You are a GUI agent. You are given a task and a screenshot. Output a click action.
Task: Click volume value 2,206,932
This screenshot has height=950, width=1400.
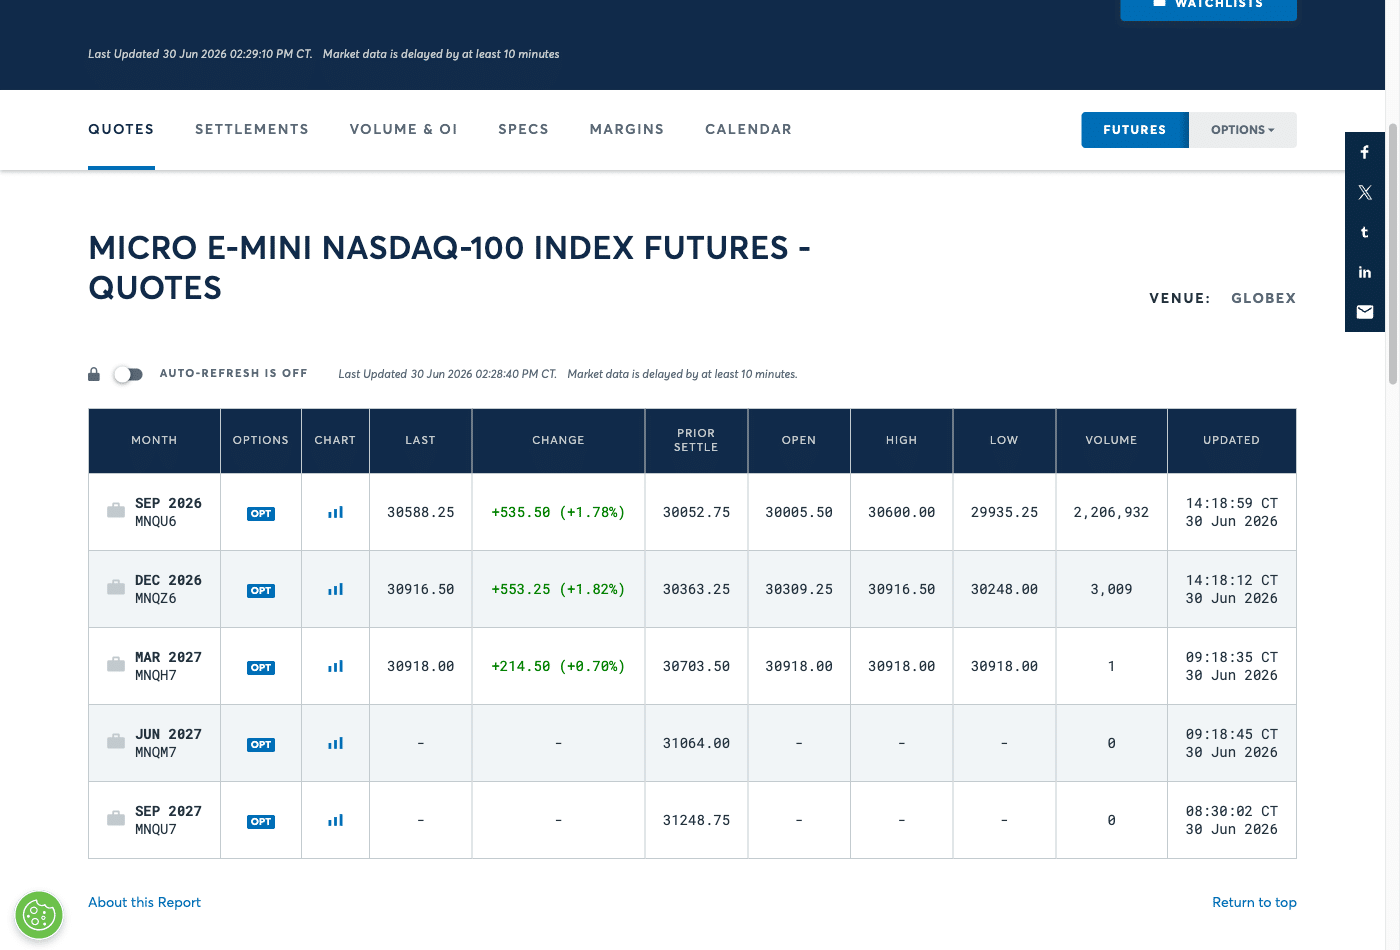pos(1111,512)
